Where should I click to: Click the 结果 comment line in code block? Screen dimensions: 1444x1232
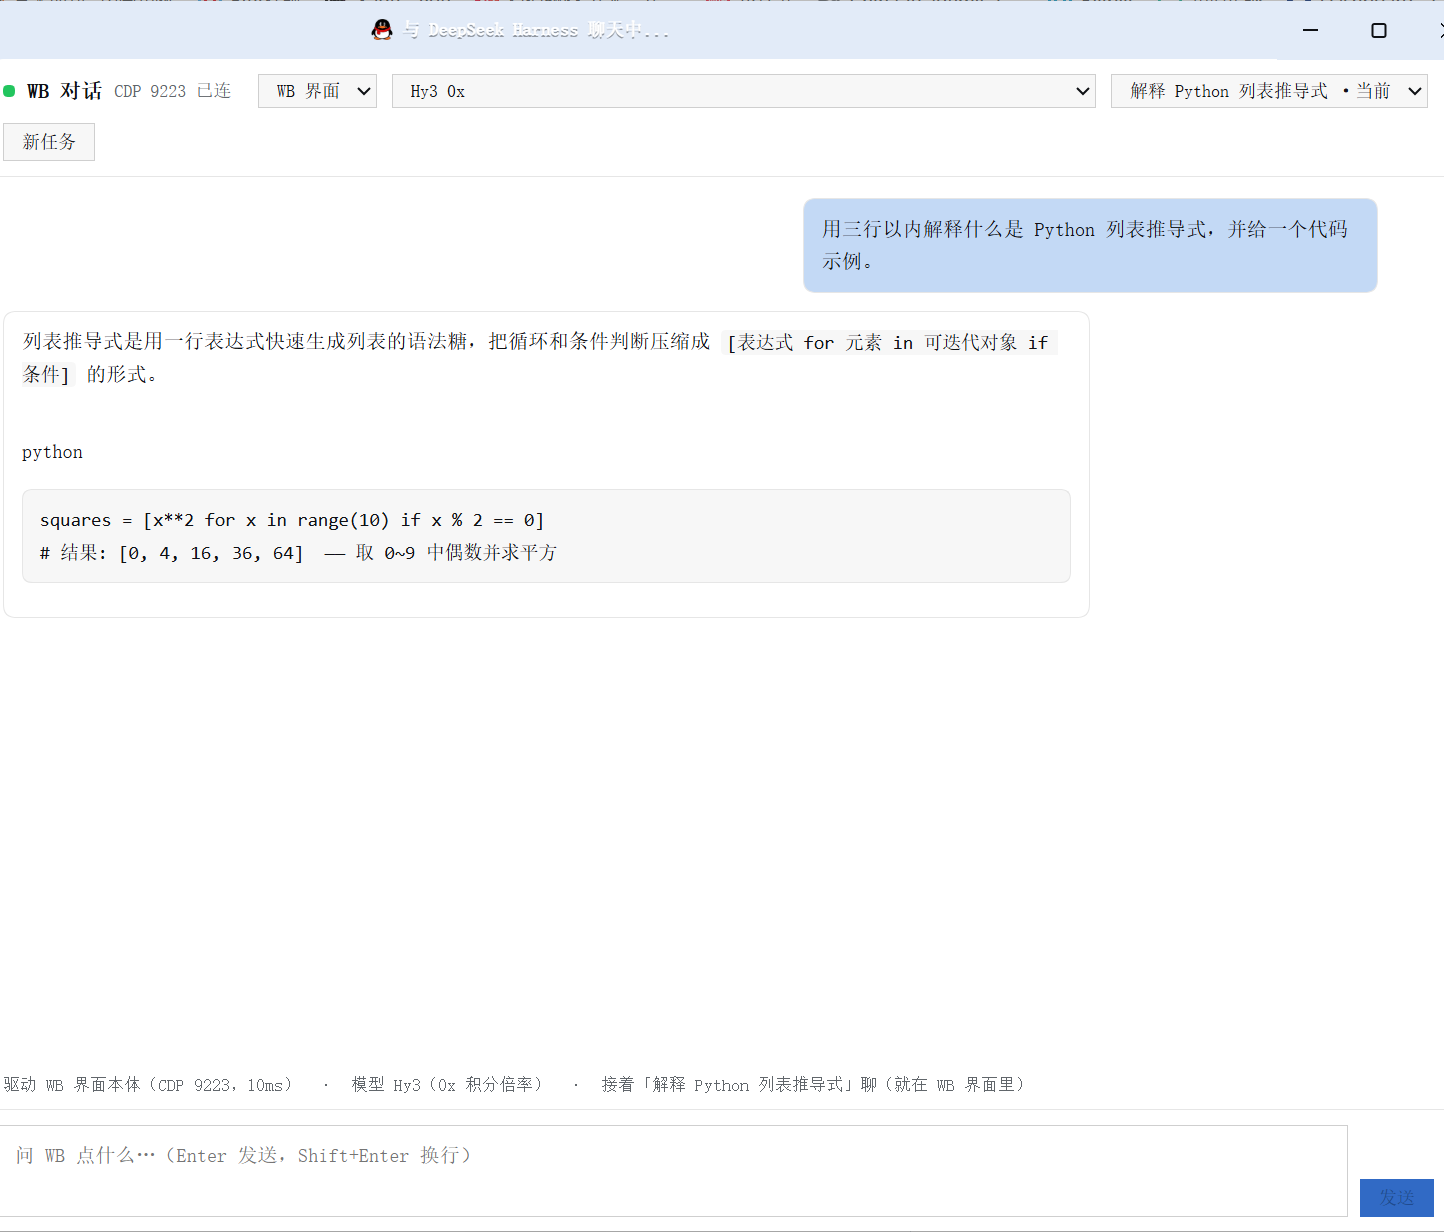(298, 553)
